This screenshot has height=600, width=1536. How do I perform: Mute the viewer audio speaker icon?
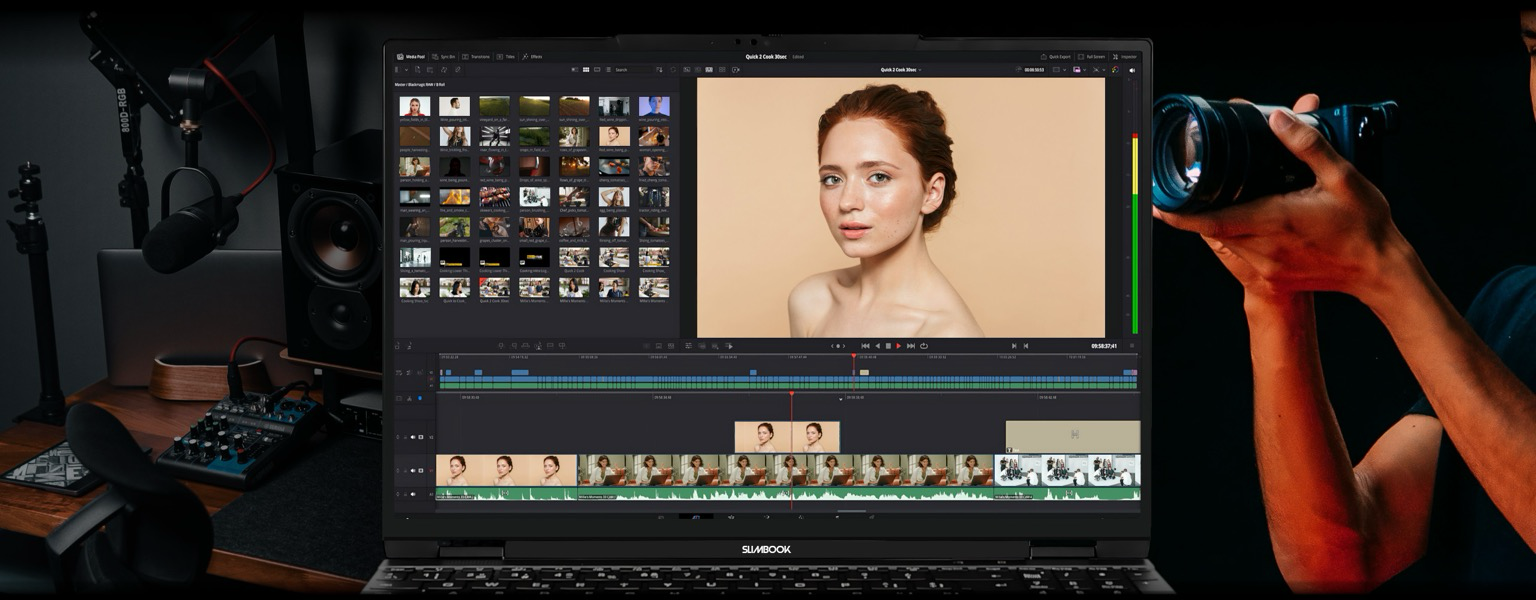pos(1132,70)
